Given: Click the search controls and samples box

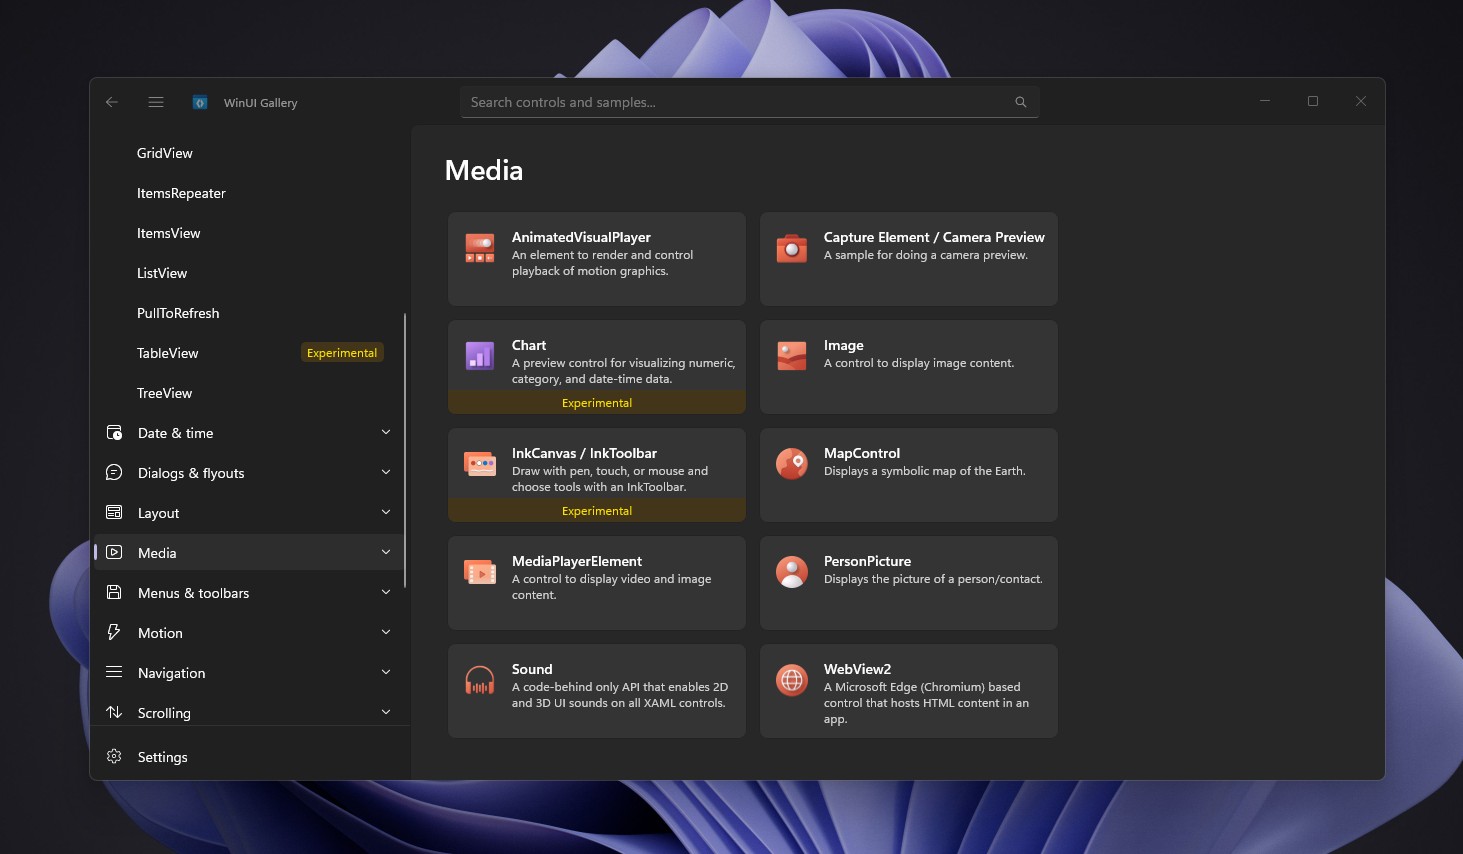Looking at the screenshot, I should [x=750, y=102].
